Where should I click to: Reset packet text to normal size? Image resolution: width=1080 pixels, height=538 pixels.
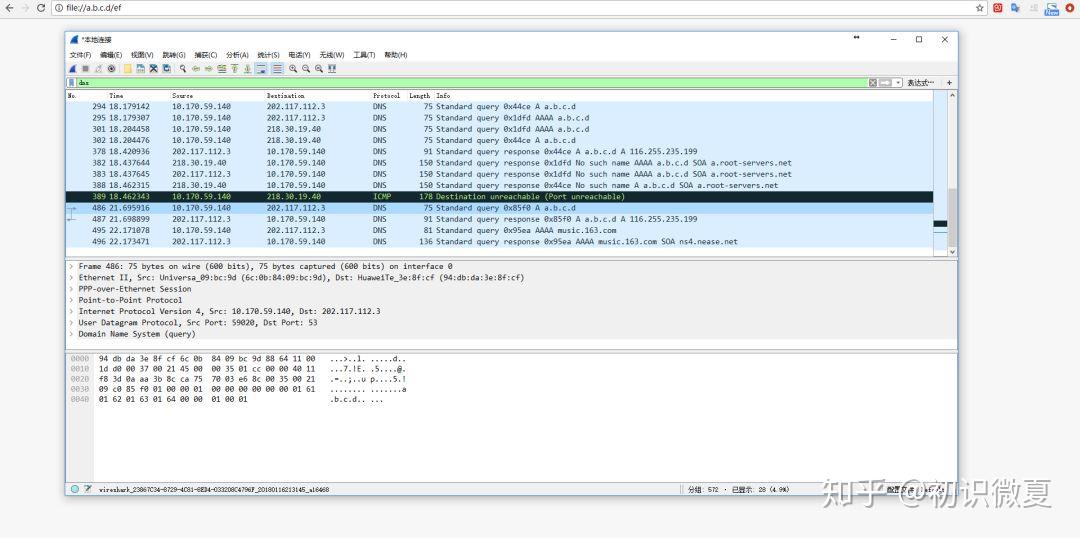point(319,69)
